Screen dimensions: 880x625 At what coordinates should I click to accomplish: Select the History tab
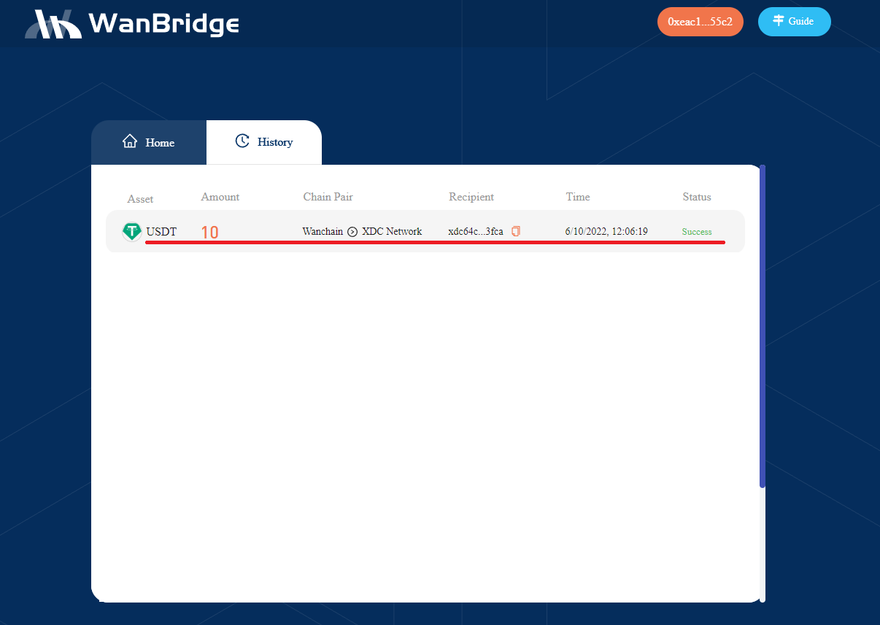(264, 142)
